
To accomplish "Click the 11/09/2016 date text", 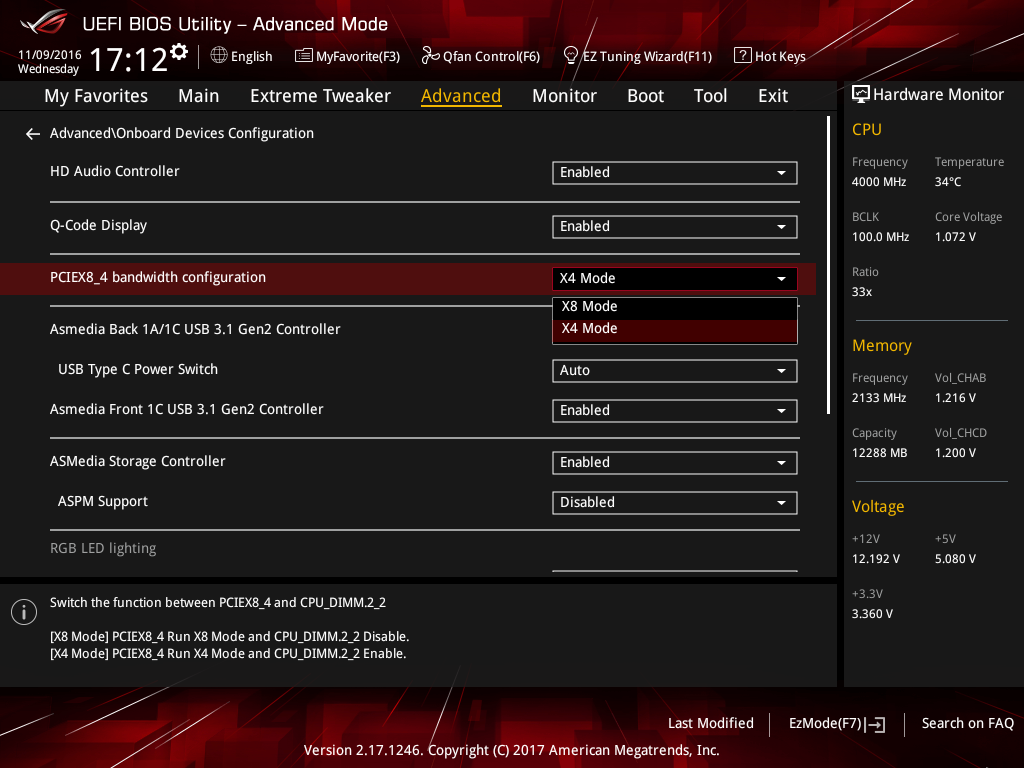I will pos(50,55).
